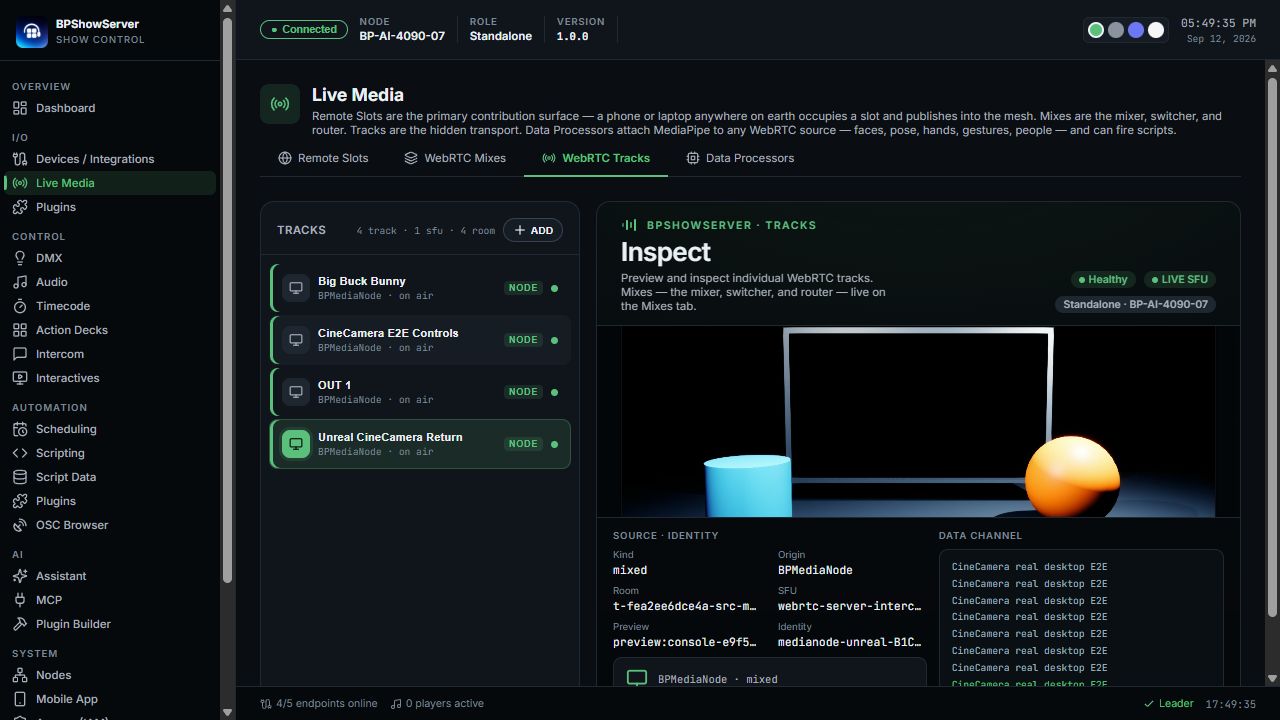This screenshot has width=1280, height=720.
Task: Add a new track with the ADD button
Action: point(533,230)
